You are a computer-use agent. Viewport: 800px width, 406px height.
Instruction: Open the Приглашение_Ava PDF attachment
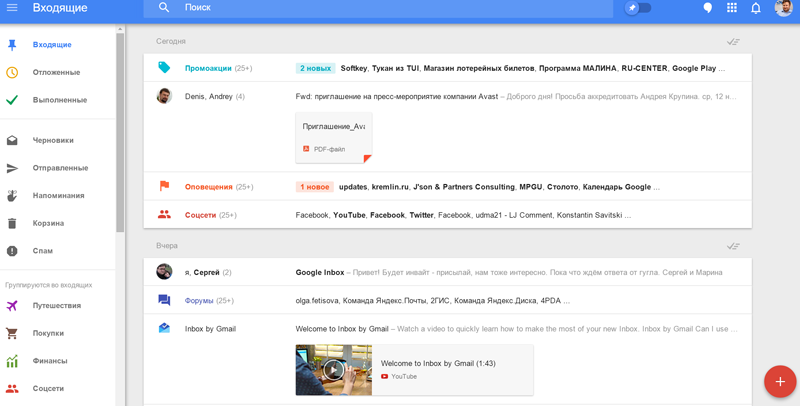[334, 137]
